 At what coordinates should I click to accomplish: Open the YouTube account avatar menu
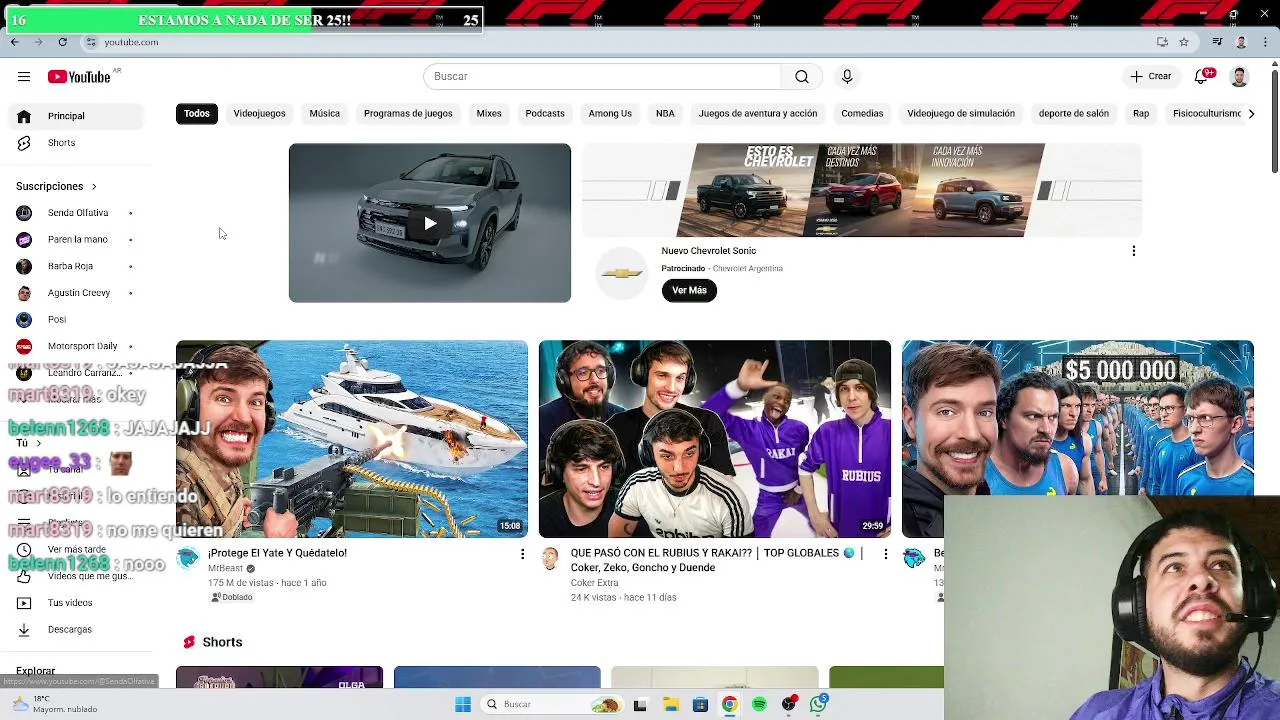[x=1239, y=76]
